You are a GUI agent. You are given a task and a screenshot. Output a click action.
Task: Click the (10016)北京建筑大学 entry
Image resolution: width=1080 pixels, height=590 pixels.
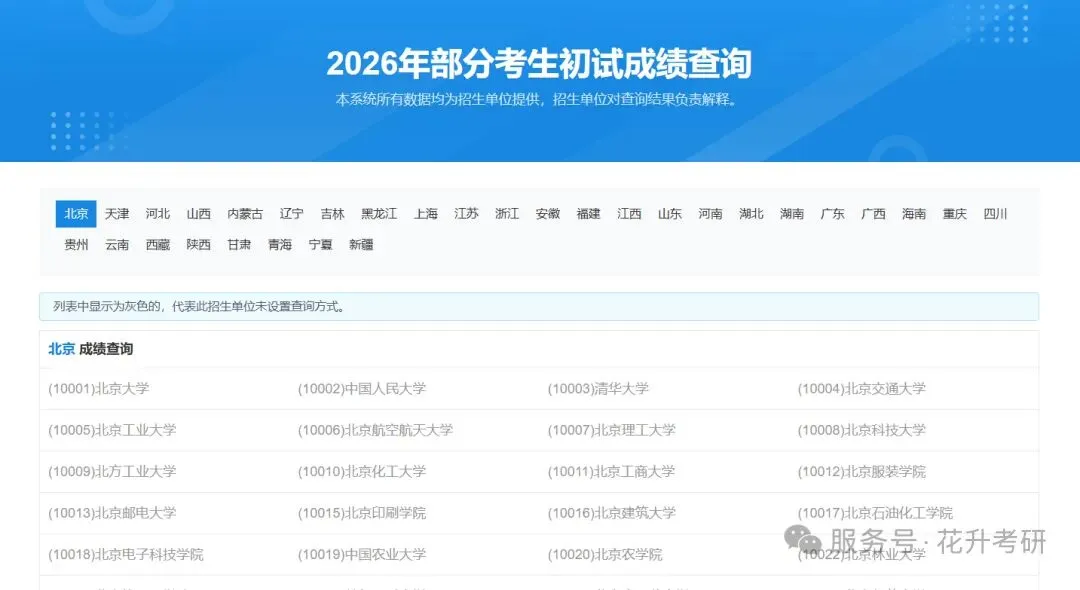point(612,513)
